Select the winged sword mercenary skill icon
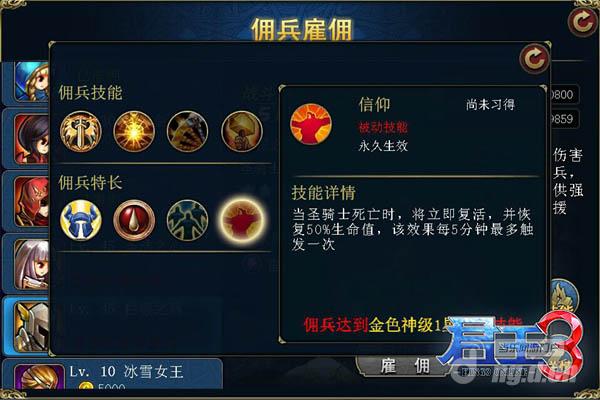The height and width of the screenshot is (400, 600). tap(81, 131)
